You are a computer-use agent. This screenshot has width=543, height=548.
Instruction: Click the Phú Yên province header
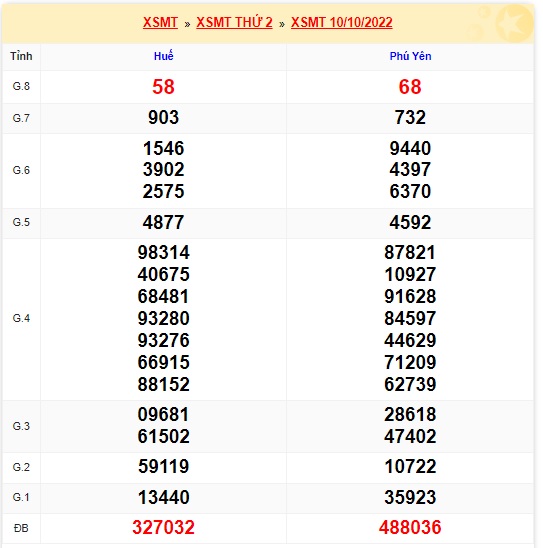(x=410, y=56)
